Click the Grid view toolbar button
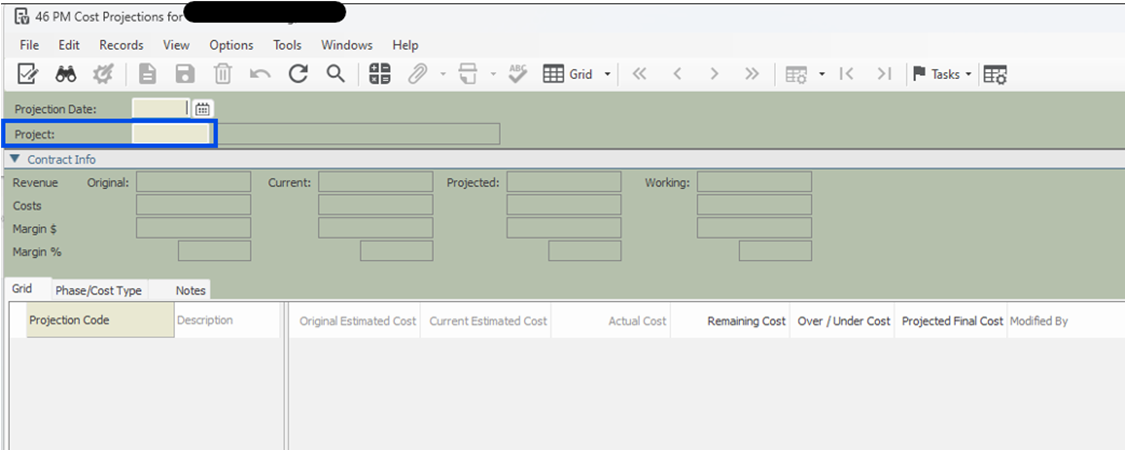This screenshot has height=450, width=1125. [x=568, y=74]
